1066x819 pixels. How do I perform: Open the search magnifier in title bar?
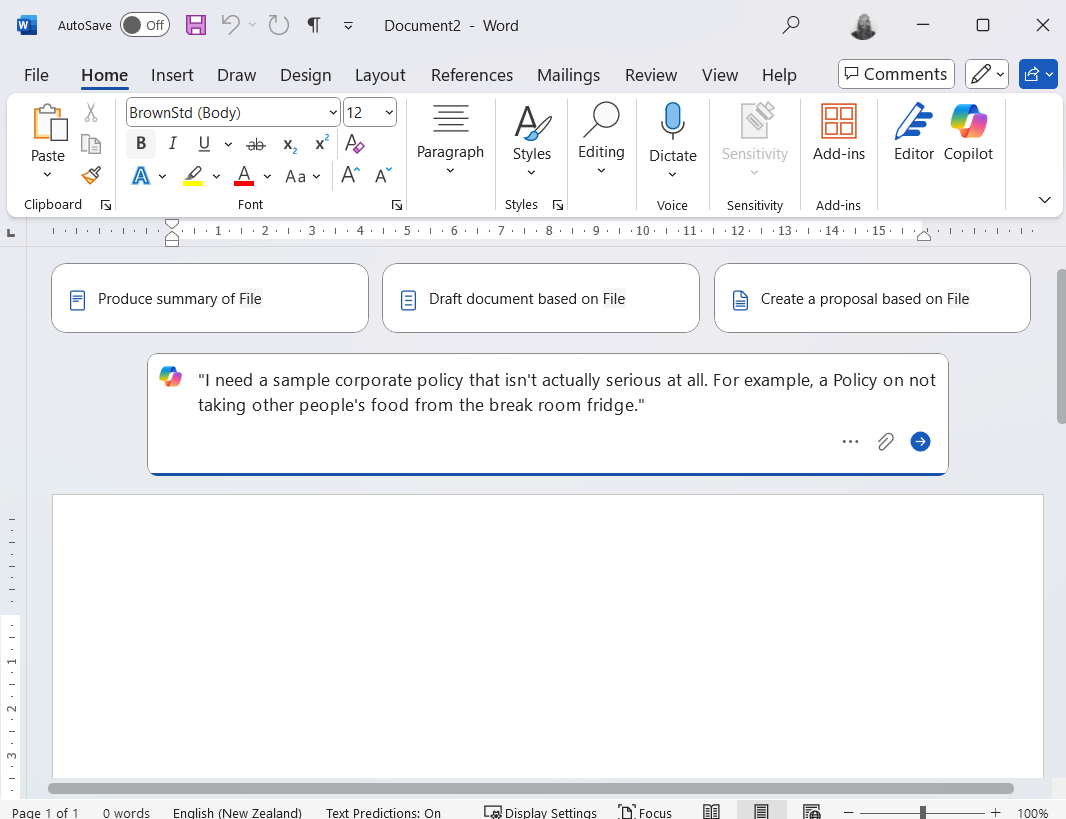coord(791,26)
